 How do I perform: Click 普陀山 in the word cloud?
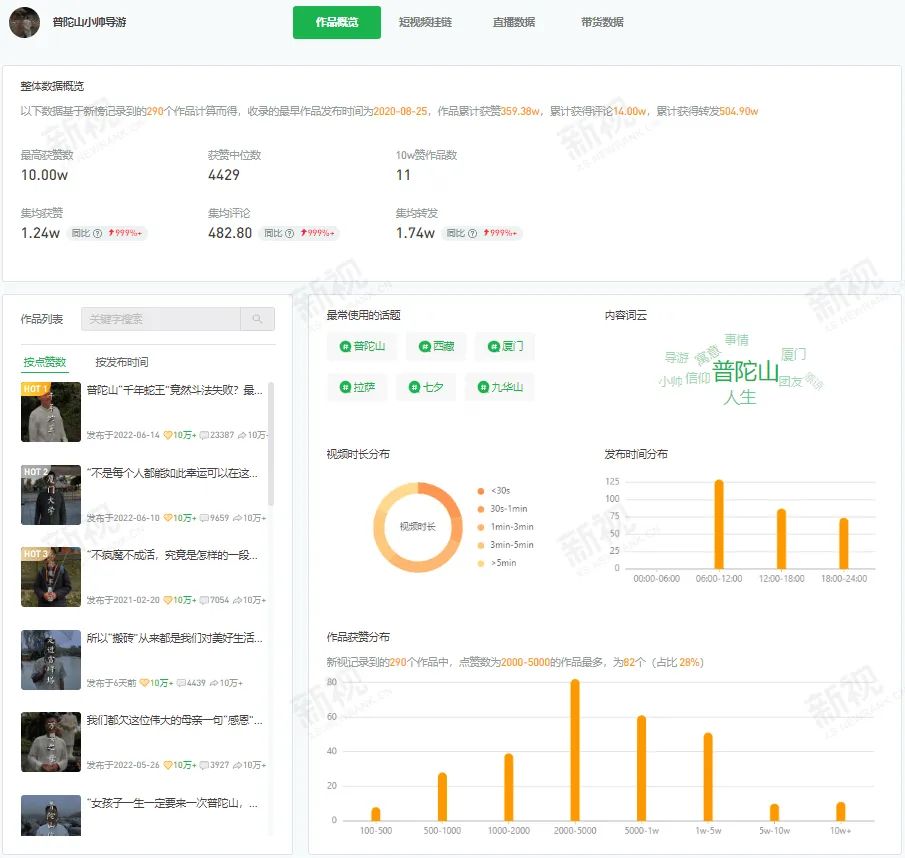[x=745, y=371]
